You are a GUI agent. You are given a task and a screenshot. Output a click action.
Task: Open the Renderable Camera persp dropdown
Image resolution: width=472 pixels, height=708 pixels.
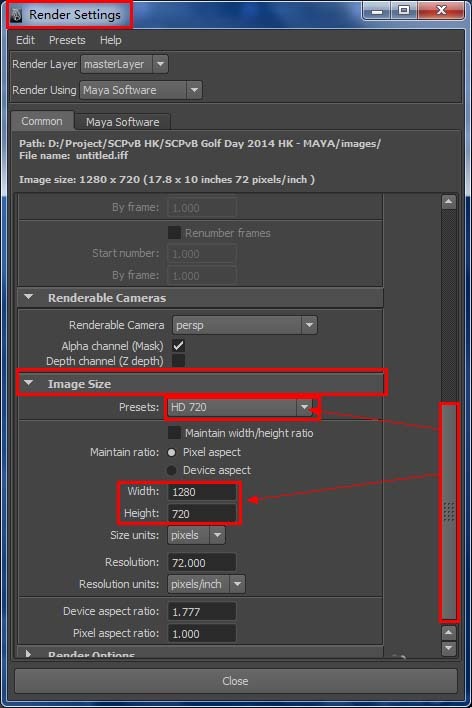click(x=244, y=325)
